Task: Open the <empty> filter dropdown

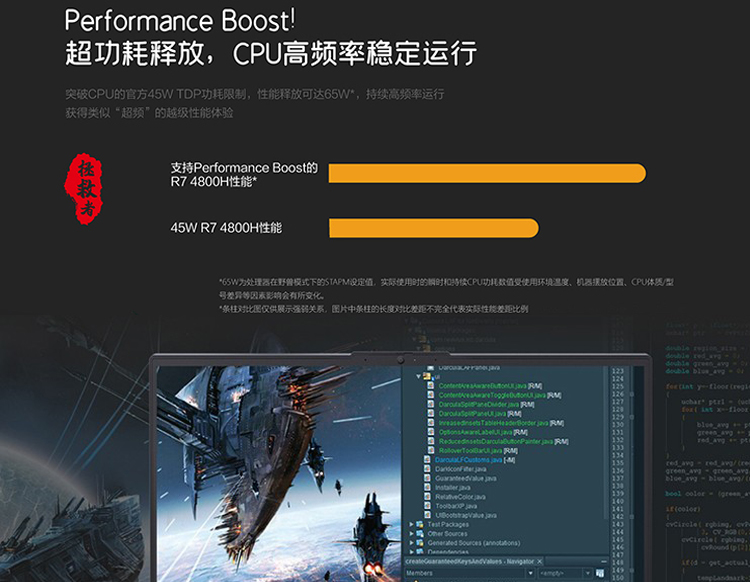Action: tap(588, 573)
